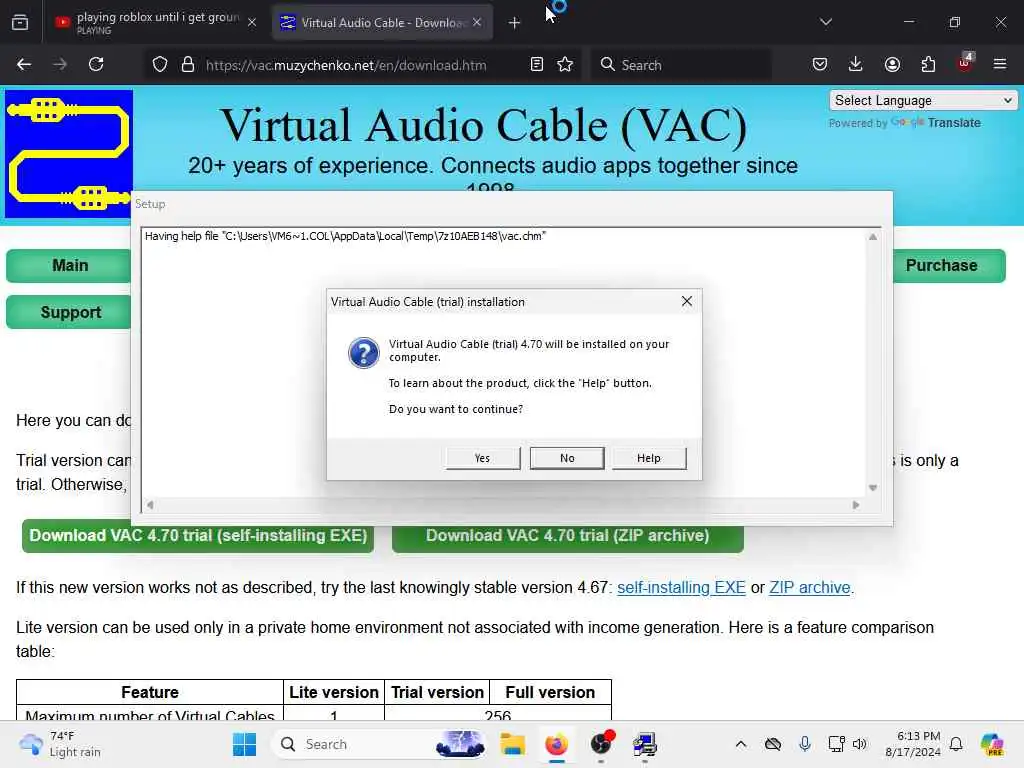Click No in the installation dialog

click(x=567, y=458)
